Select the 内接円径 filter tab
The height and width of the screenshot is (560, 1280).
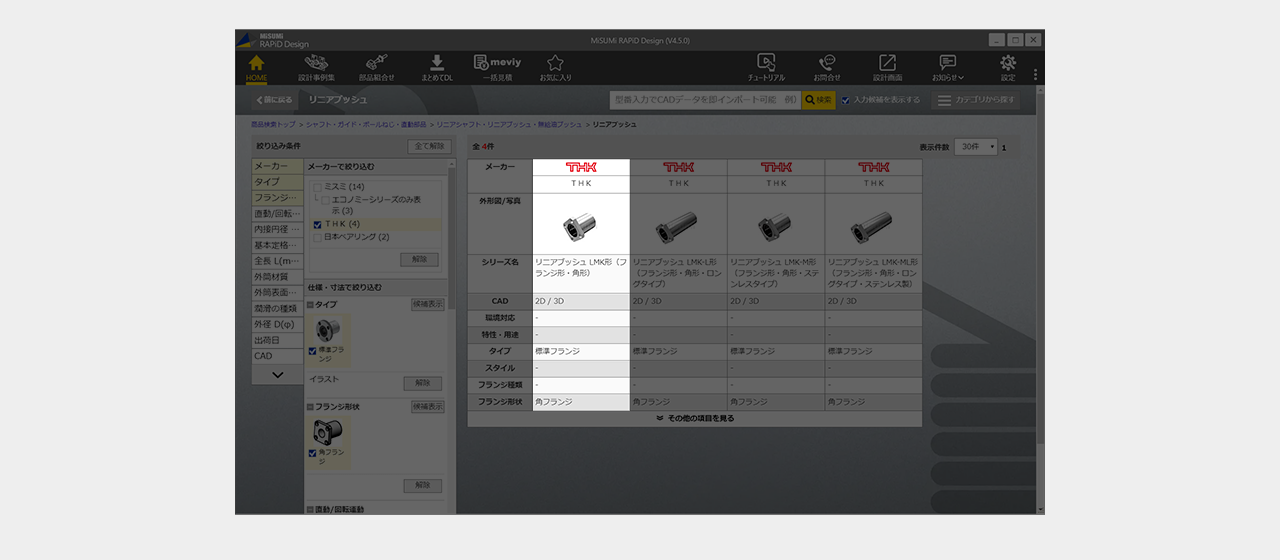pos(277,229)
